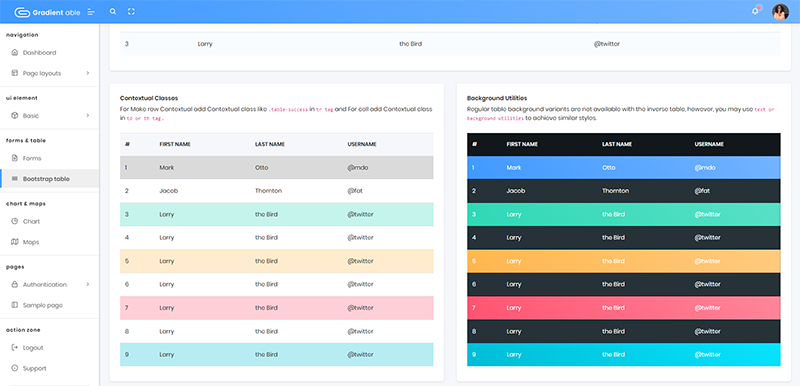800x386 pixels.
Task: Click @fat in the Background Utilities table
Action: tap(702, 191)
